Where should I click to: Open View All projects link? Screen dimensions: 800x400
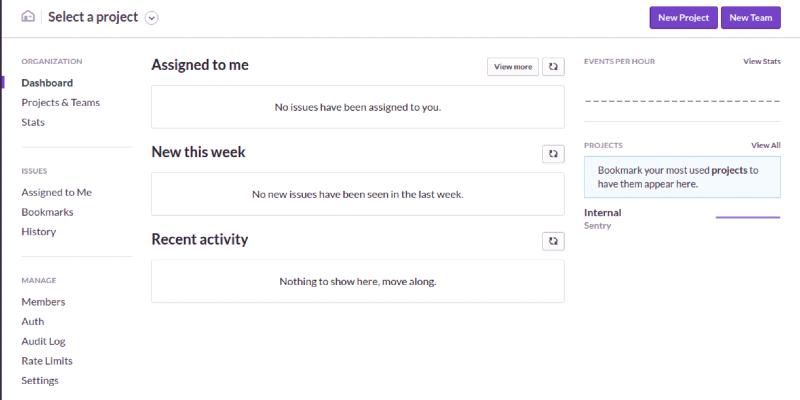(x=765, y=145)
